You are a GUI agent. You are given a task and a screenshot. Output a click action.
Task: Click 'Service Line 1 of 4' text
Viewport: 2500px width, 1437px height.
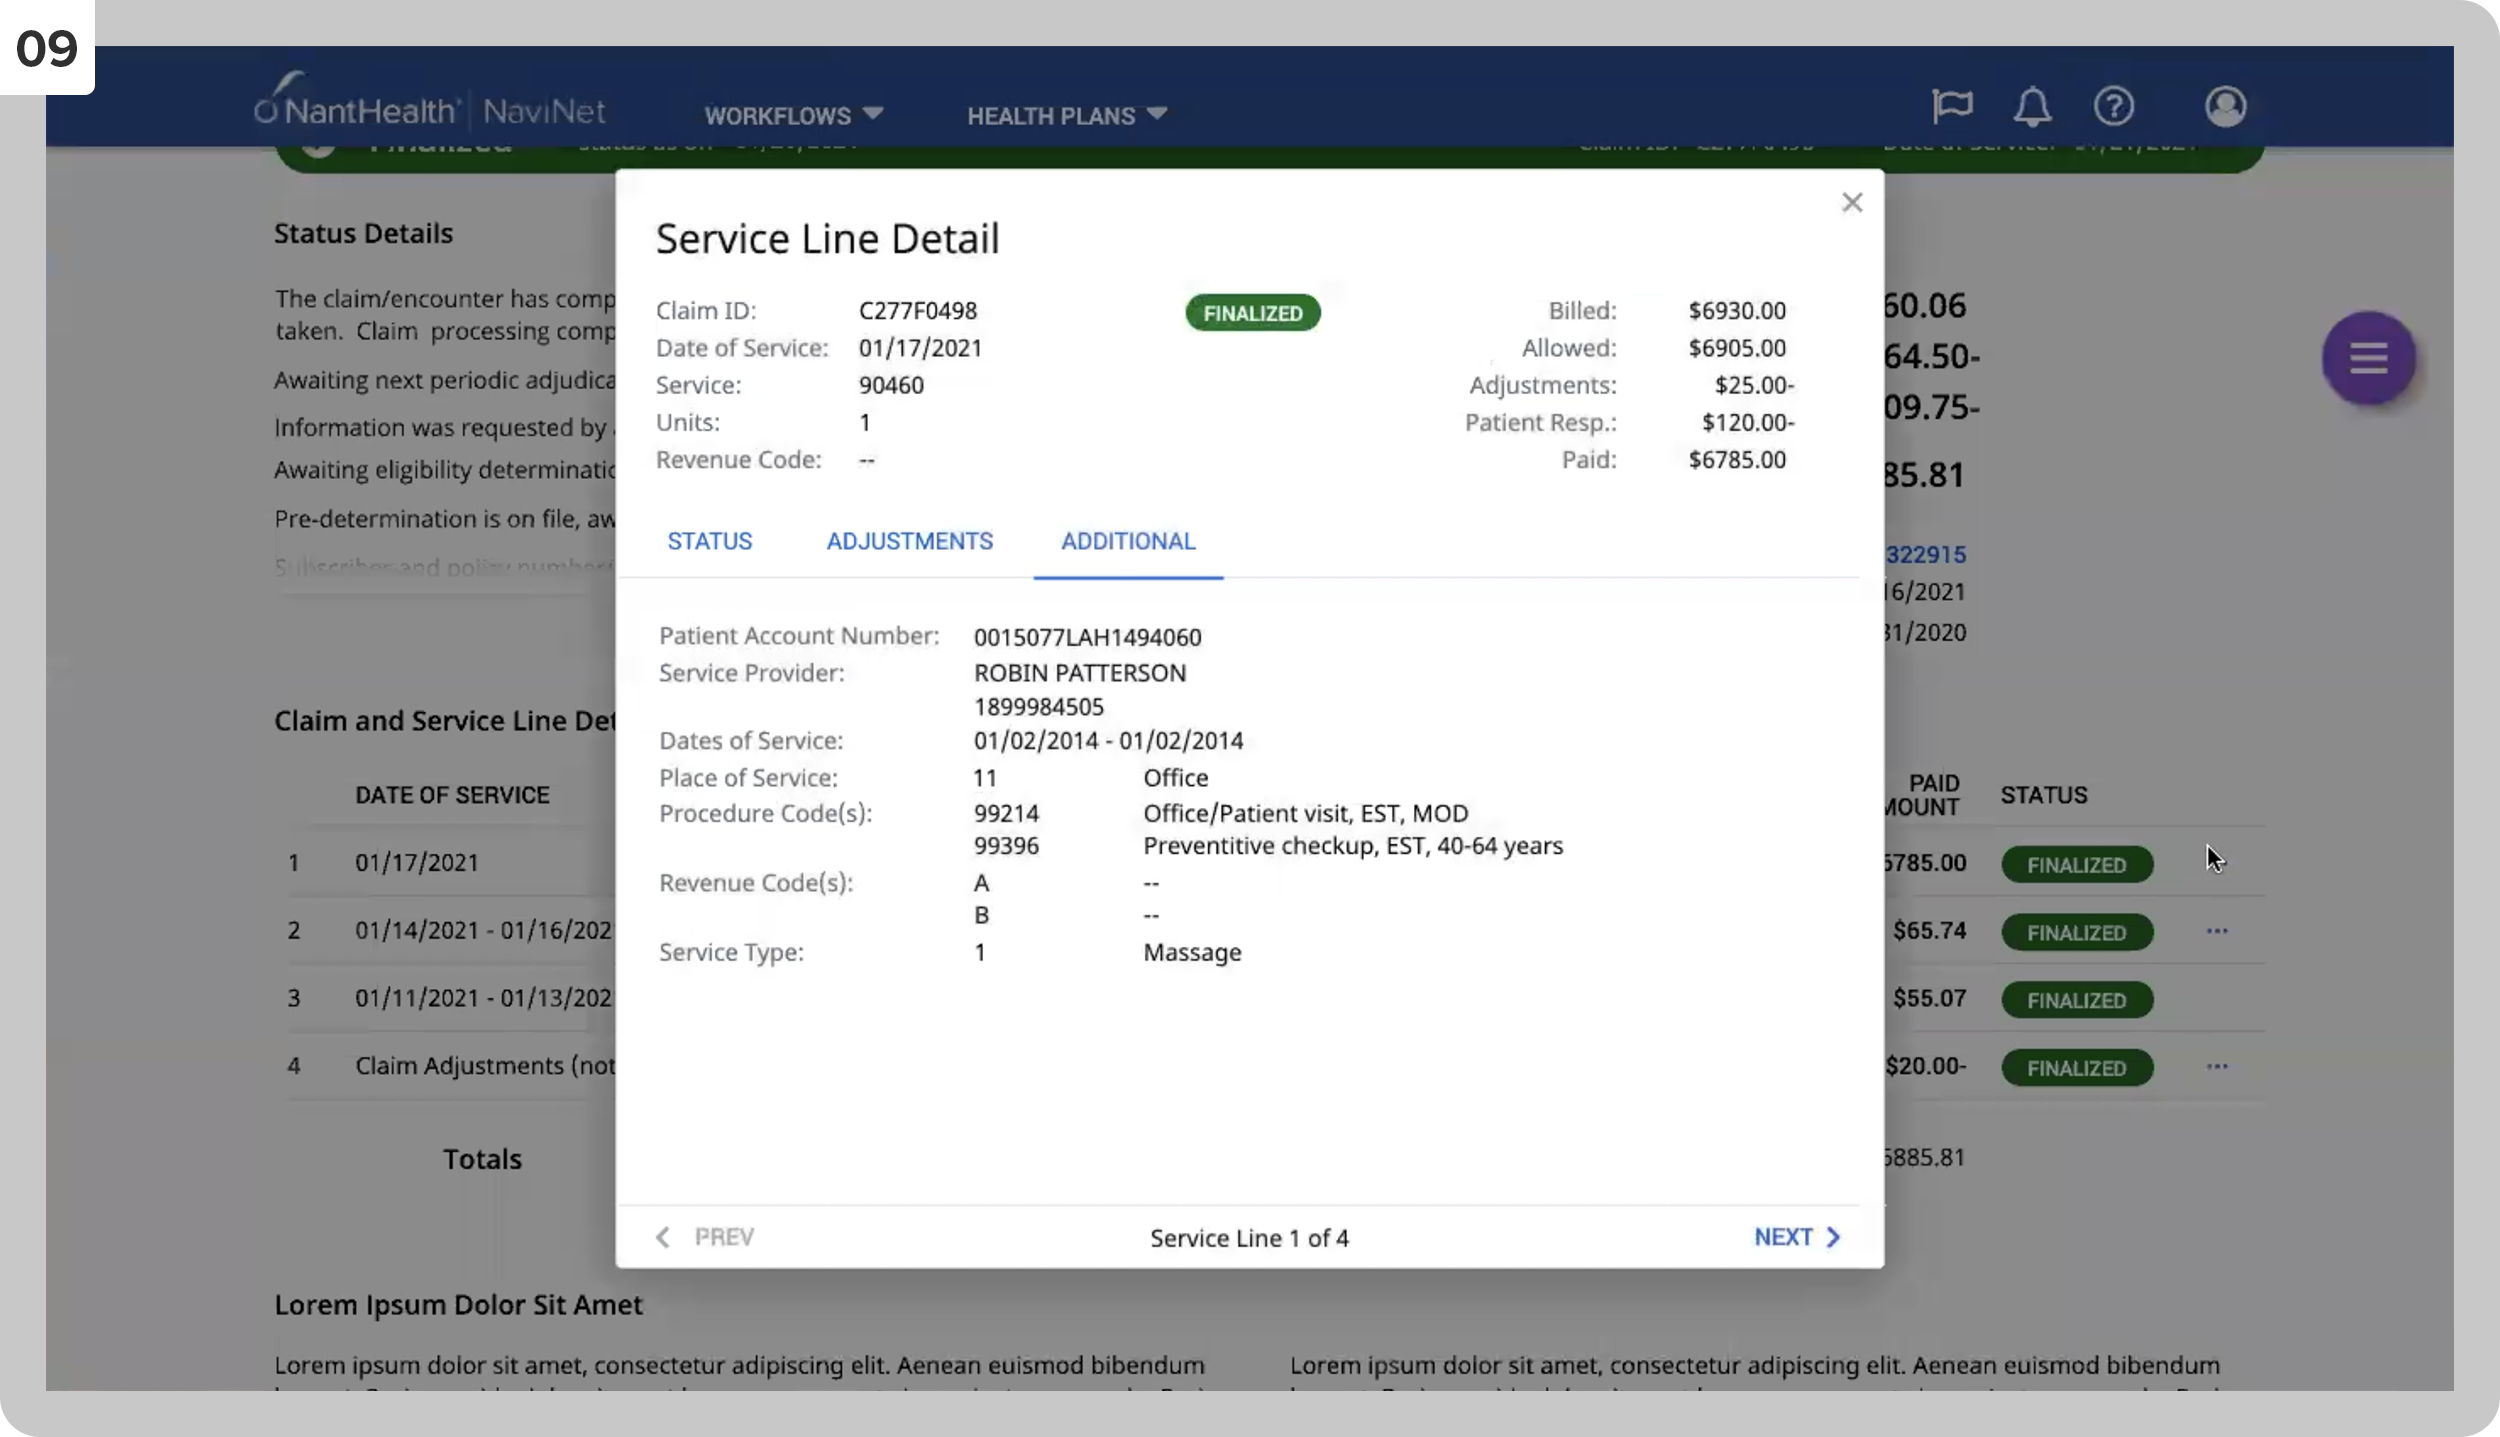(1249, 1238)
